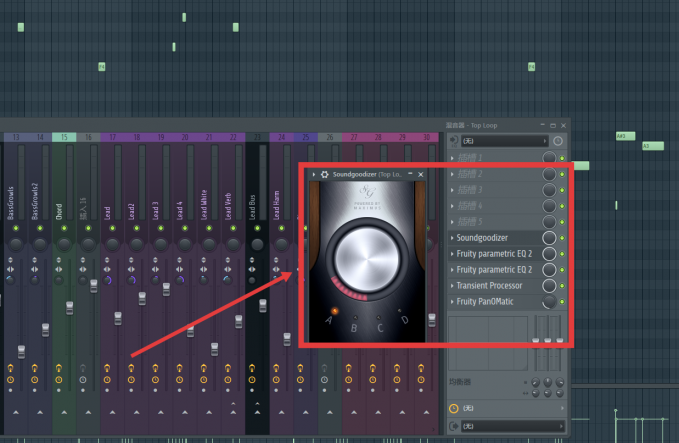Open the first Fruity parametric EQ 2 slot
679x443 pixels.
coord(495,254)
